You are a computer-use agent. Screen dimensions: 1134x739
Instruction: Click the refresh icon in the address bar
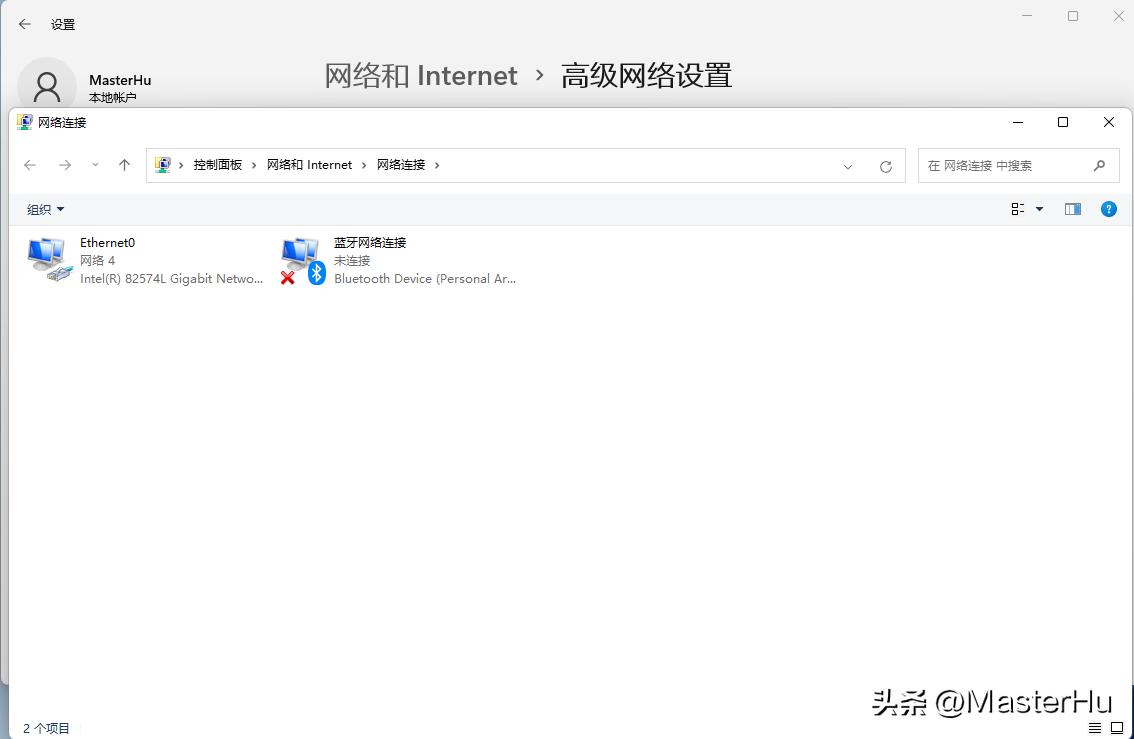[886, 165]
